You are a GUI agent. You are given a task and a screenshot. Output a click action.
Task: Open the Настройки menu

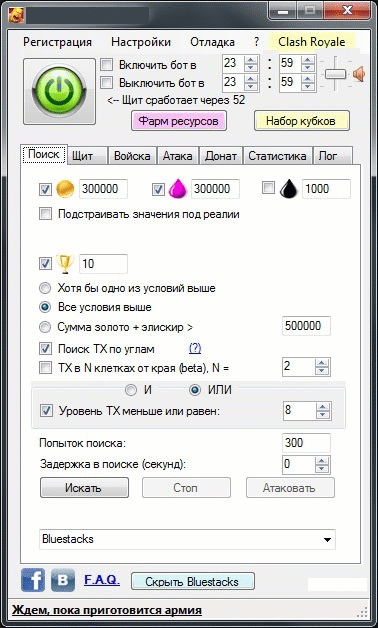click(x=141, y=42)
